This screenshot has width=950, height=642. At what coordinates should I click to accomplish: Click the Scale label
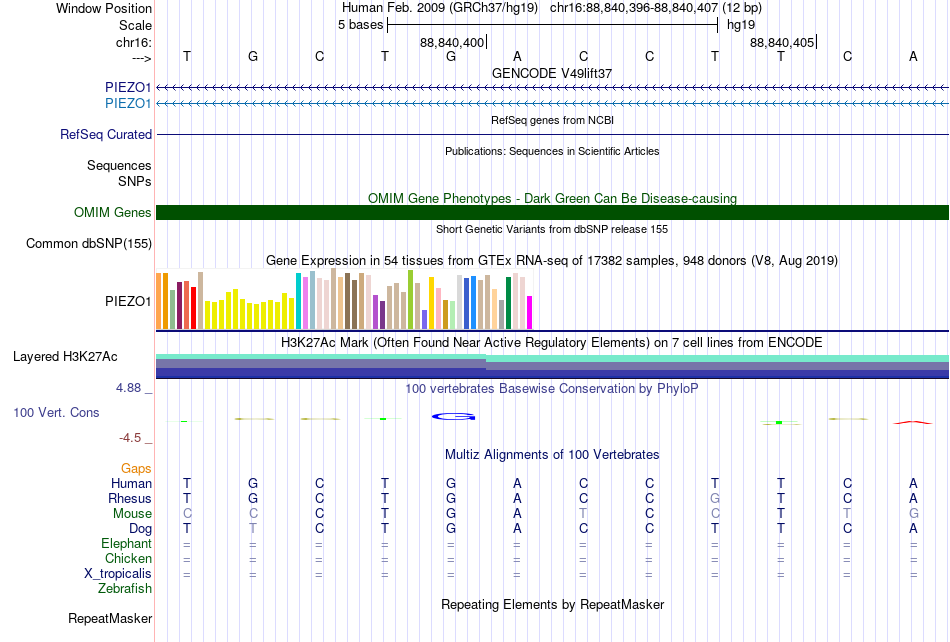coord(136,25)
